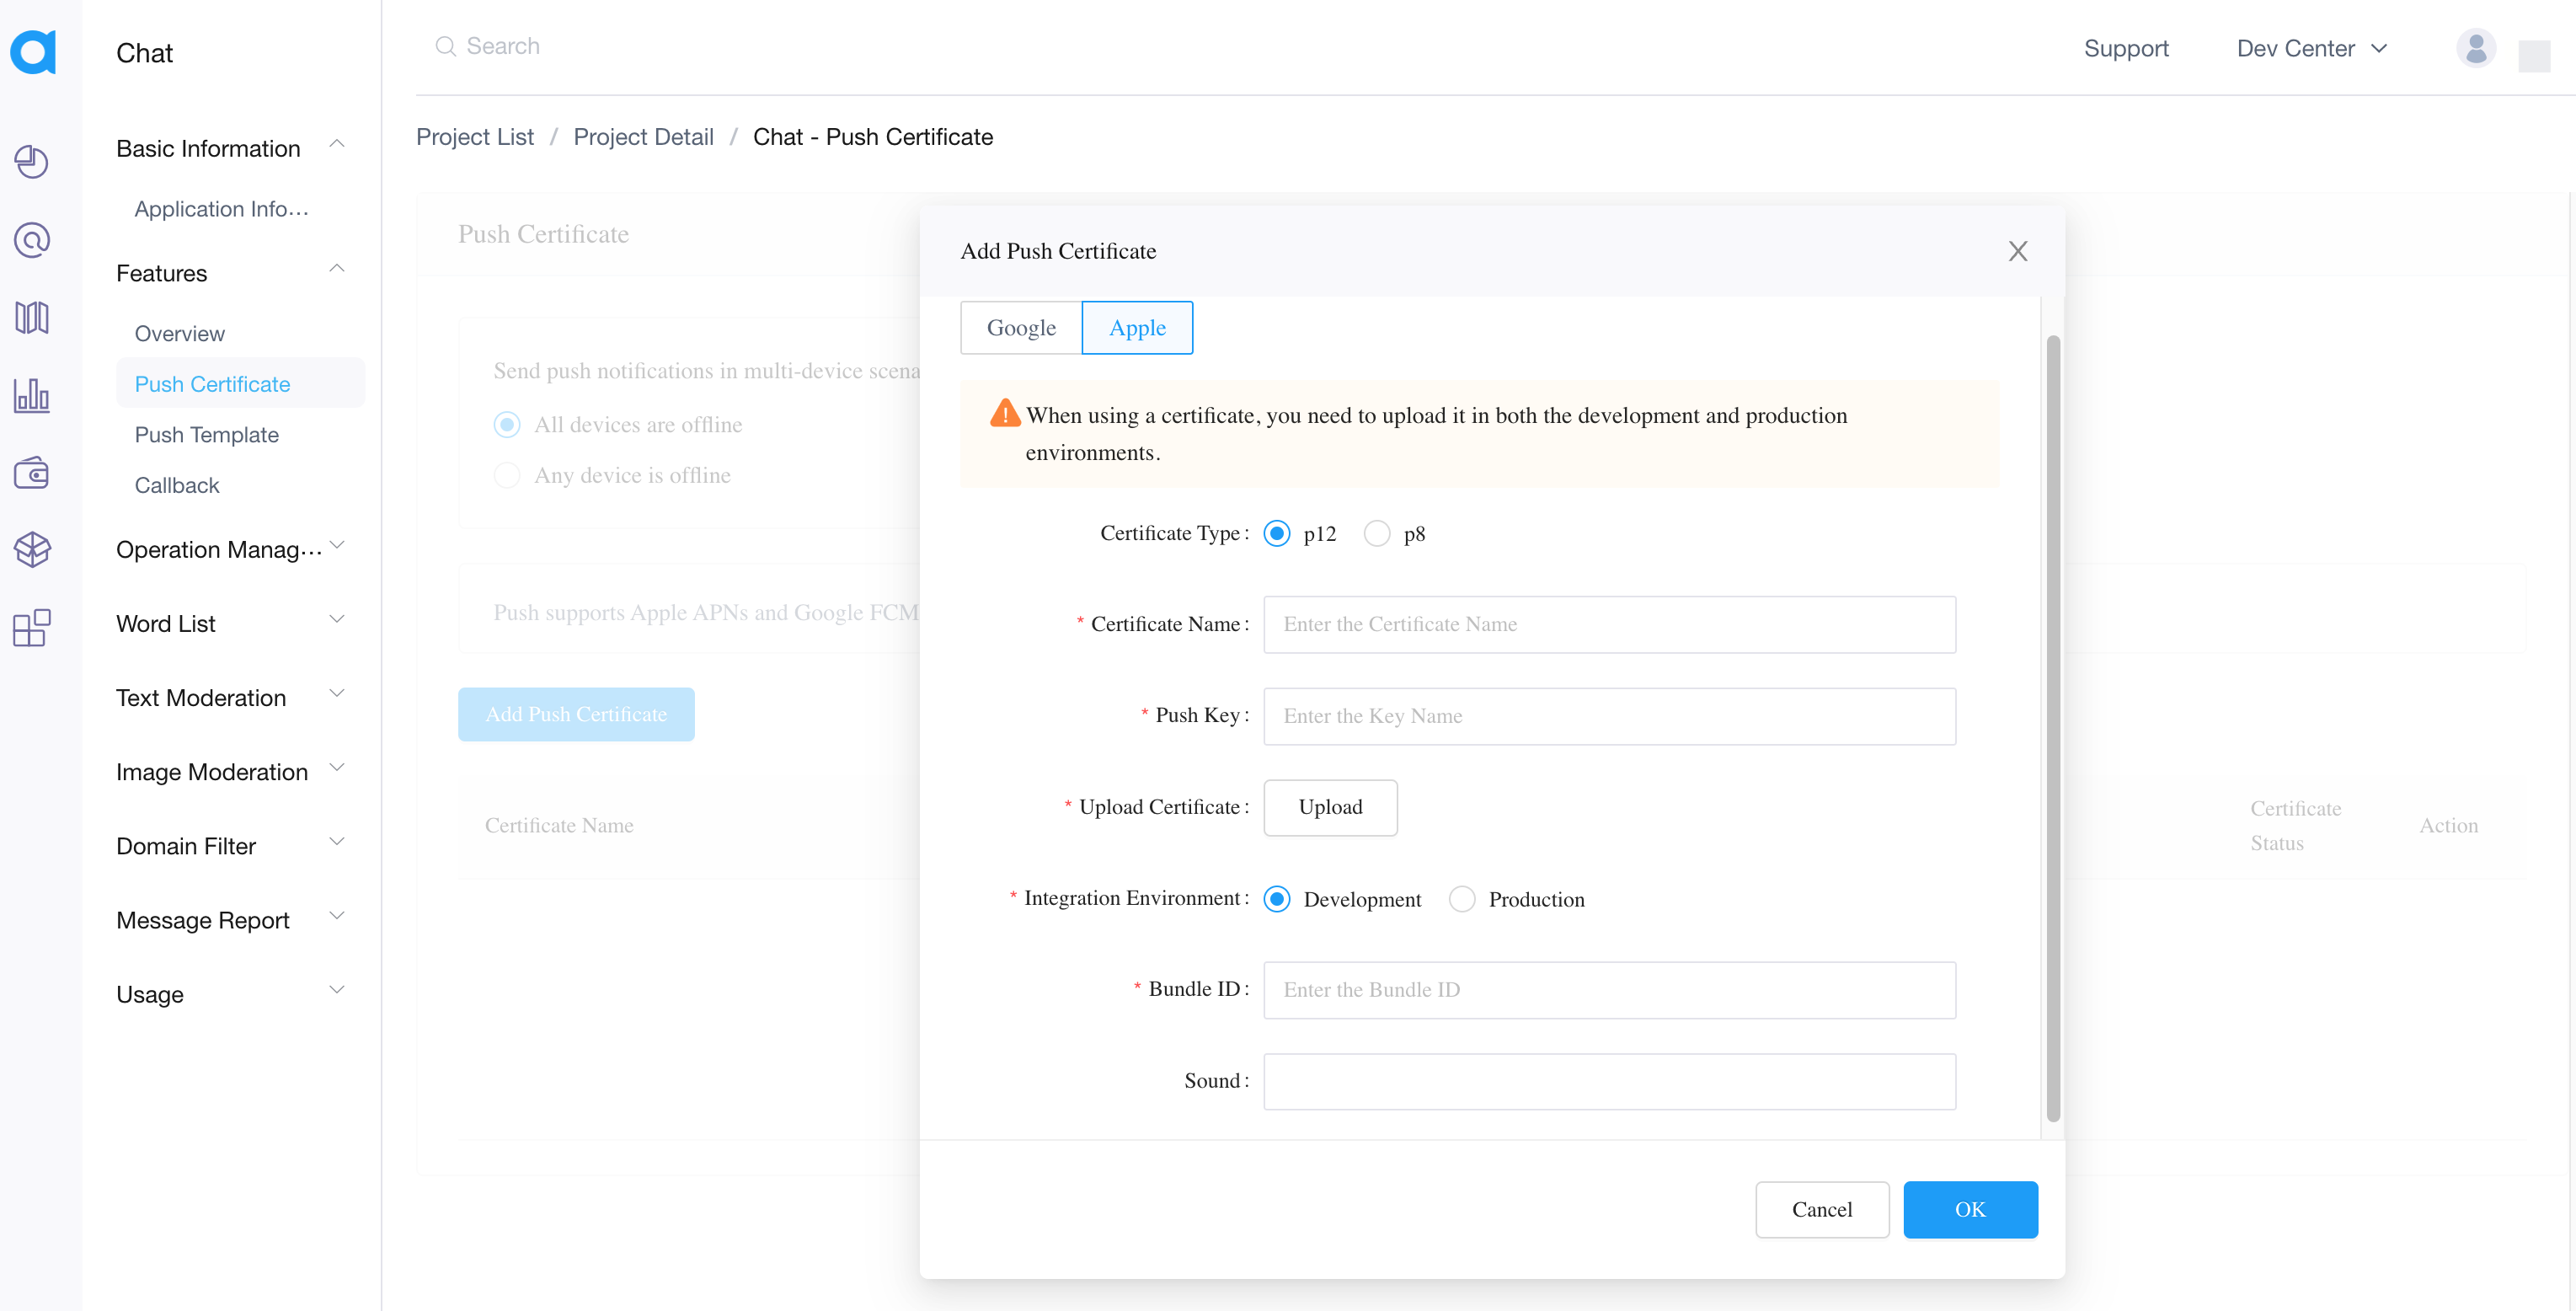Click the user avatar icon at top right
This screenshot has width=2576, height=1311.
point(2475,48)
